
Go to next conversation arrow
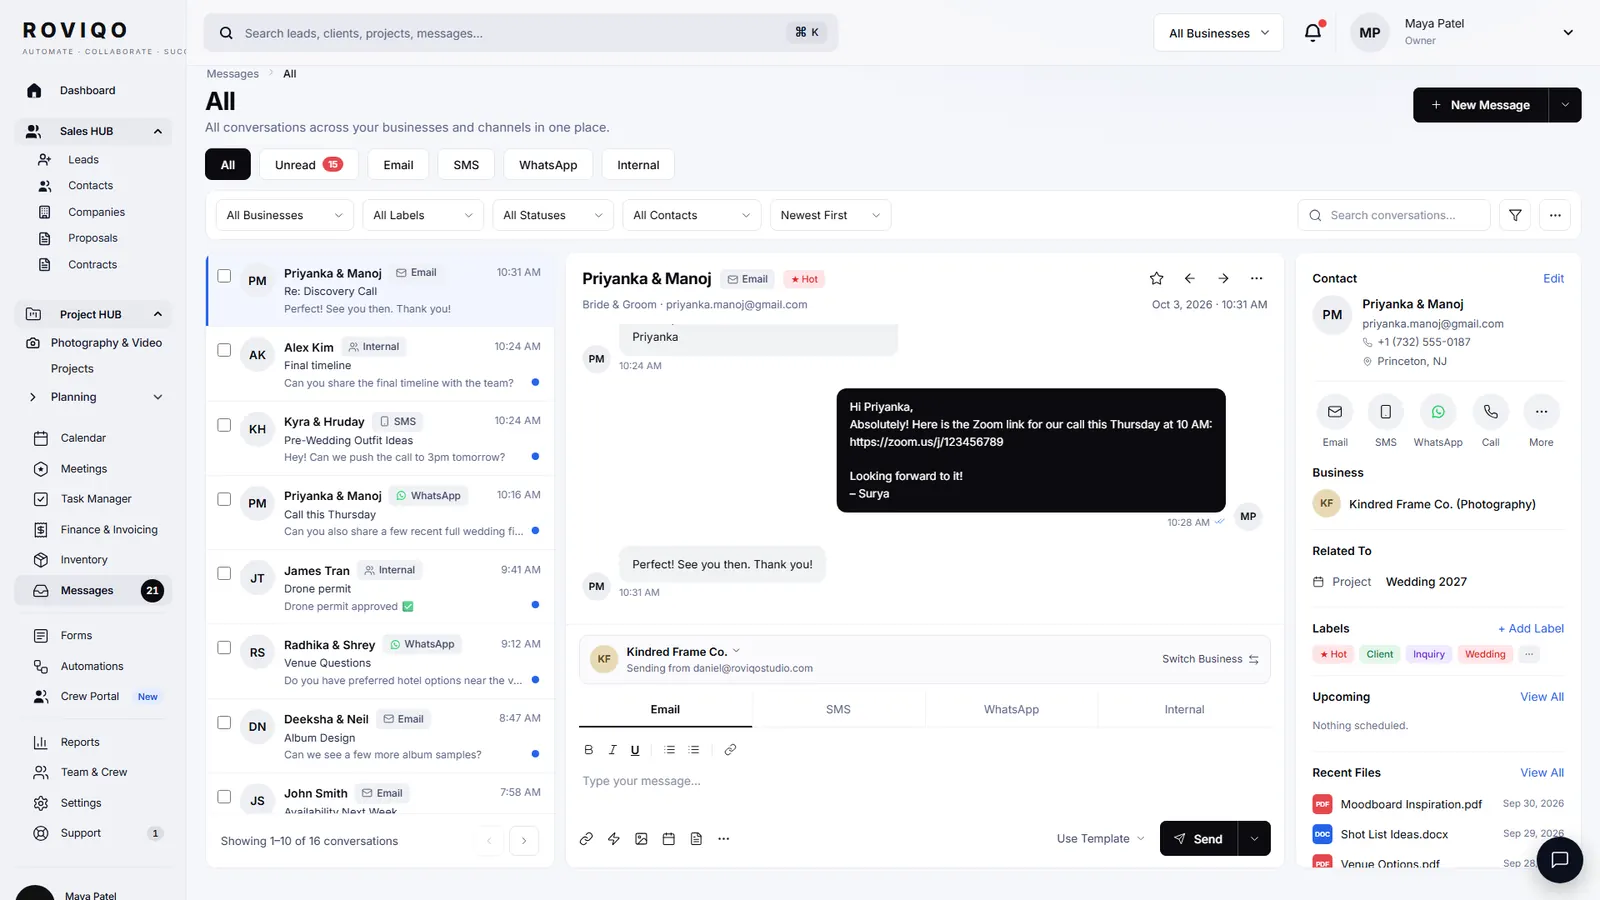1223,278
